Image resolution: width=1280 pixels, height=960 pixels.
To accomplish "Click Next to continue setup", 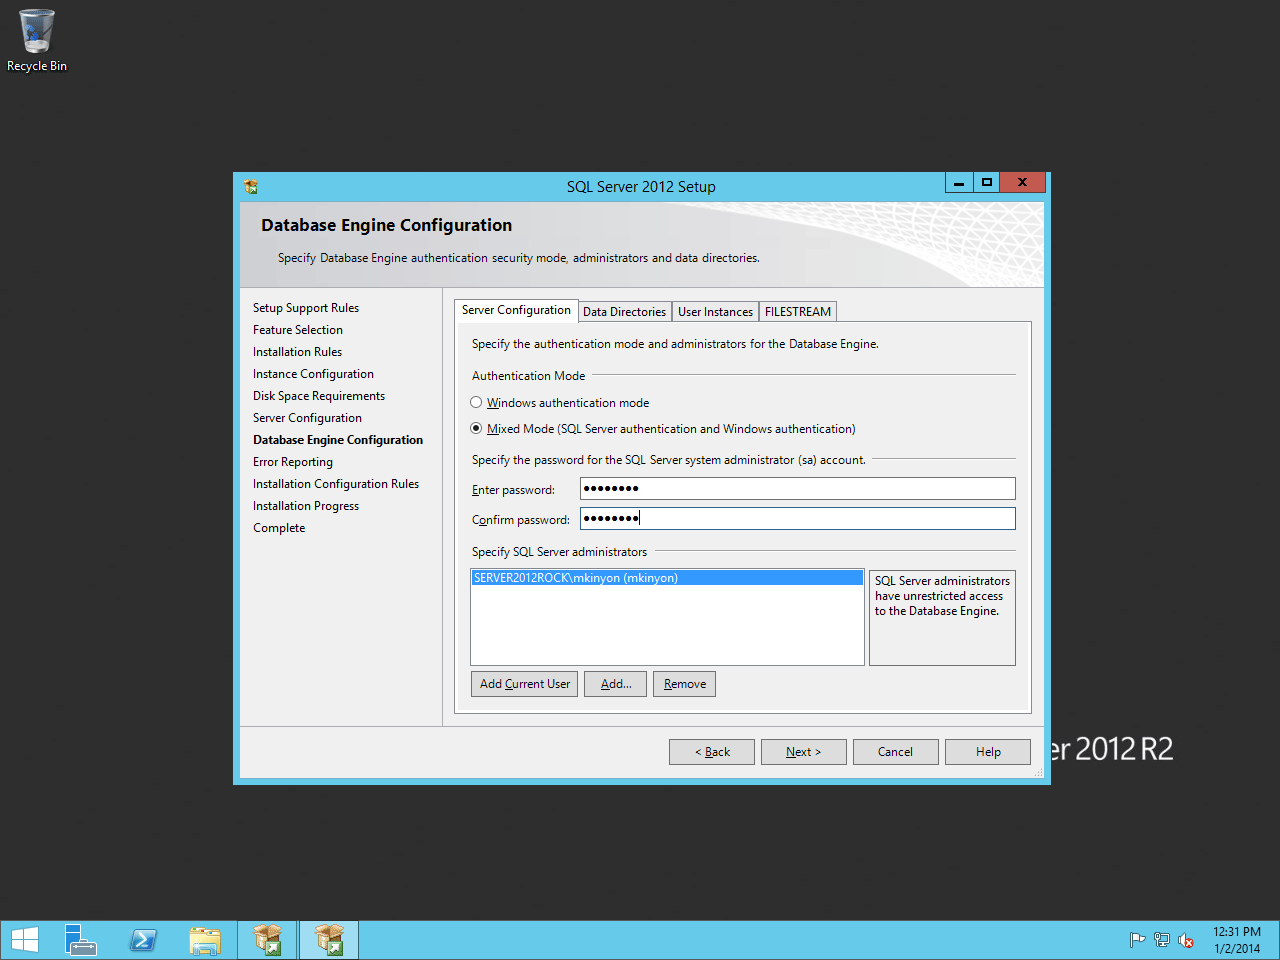I will [803, 752].
